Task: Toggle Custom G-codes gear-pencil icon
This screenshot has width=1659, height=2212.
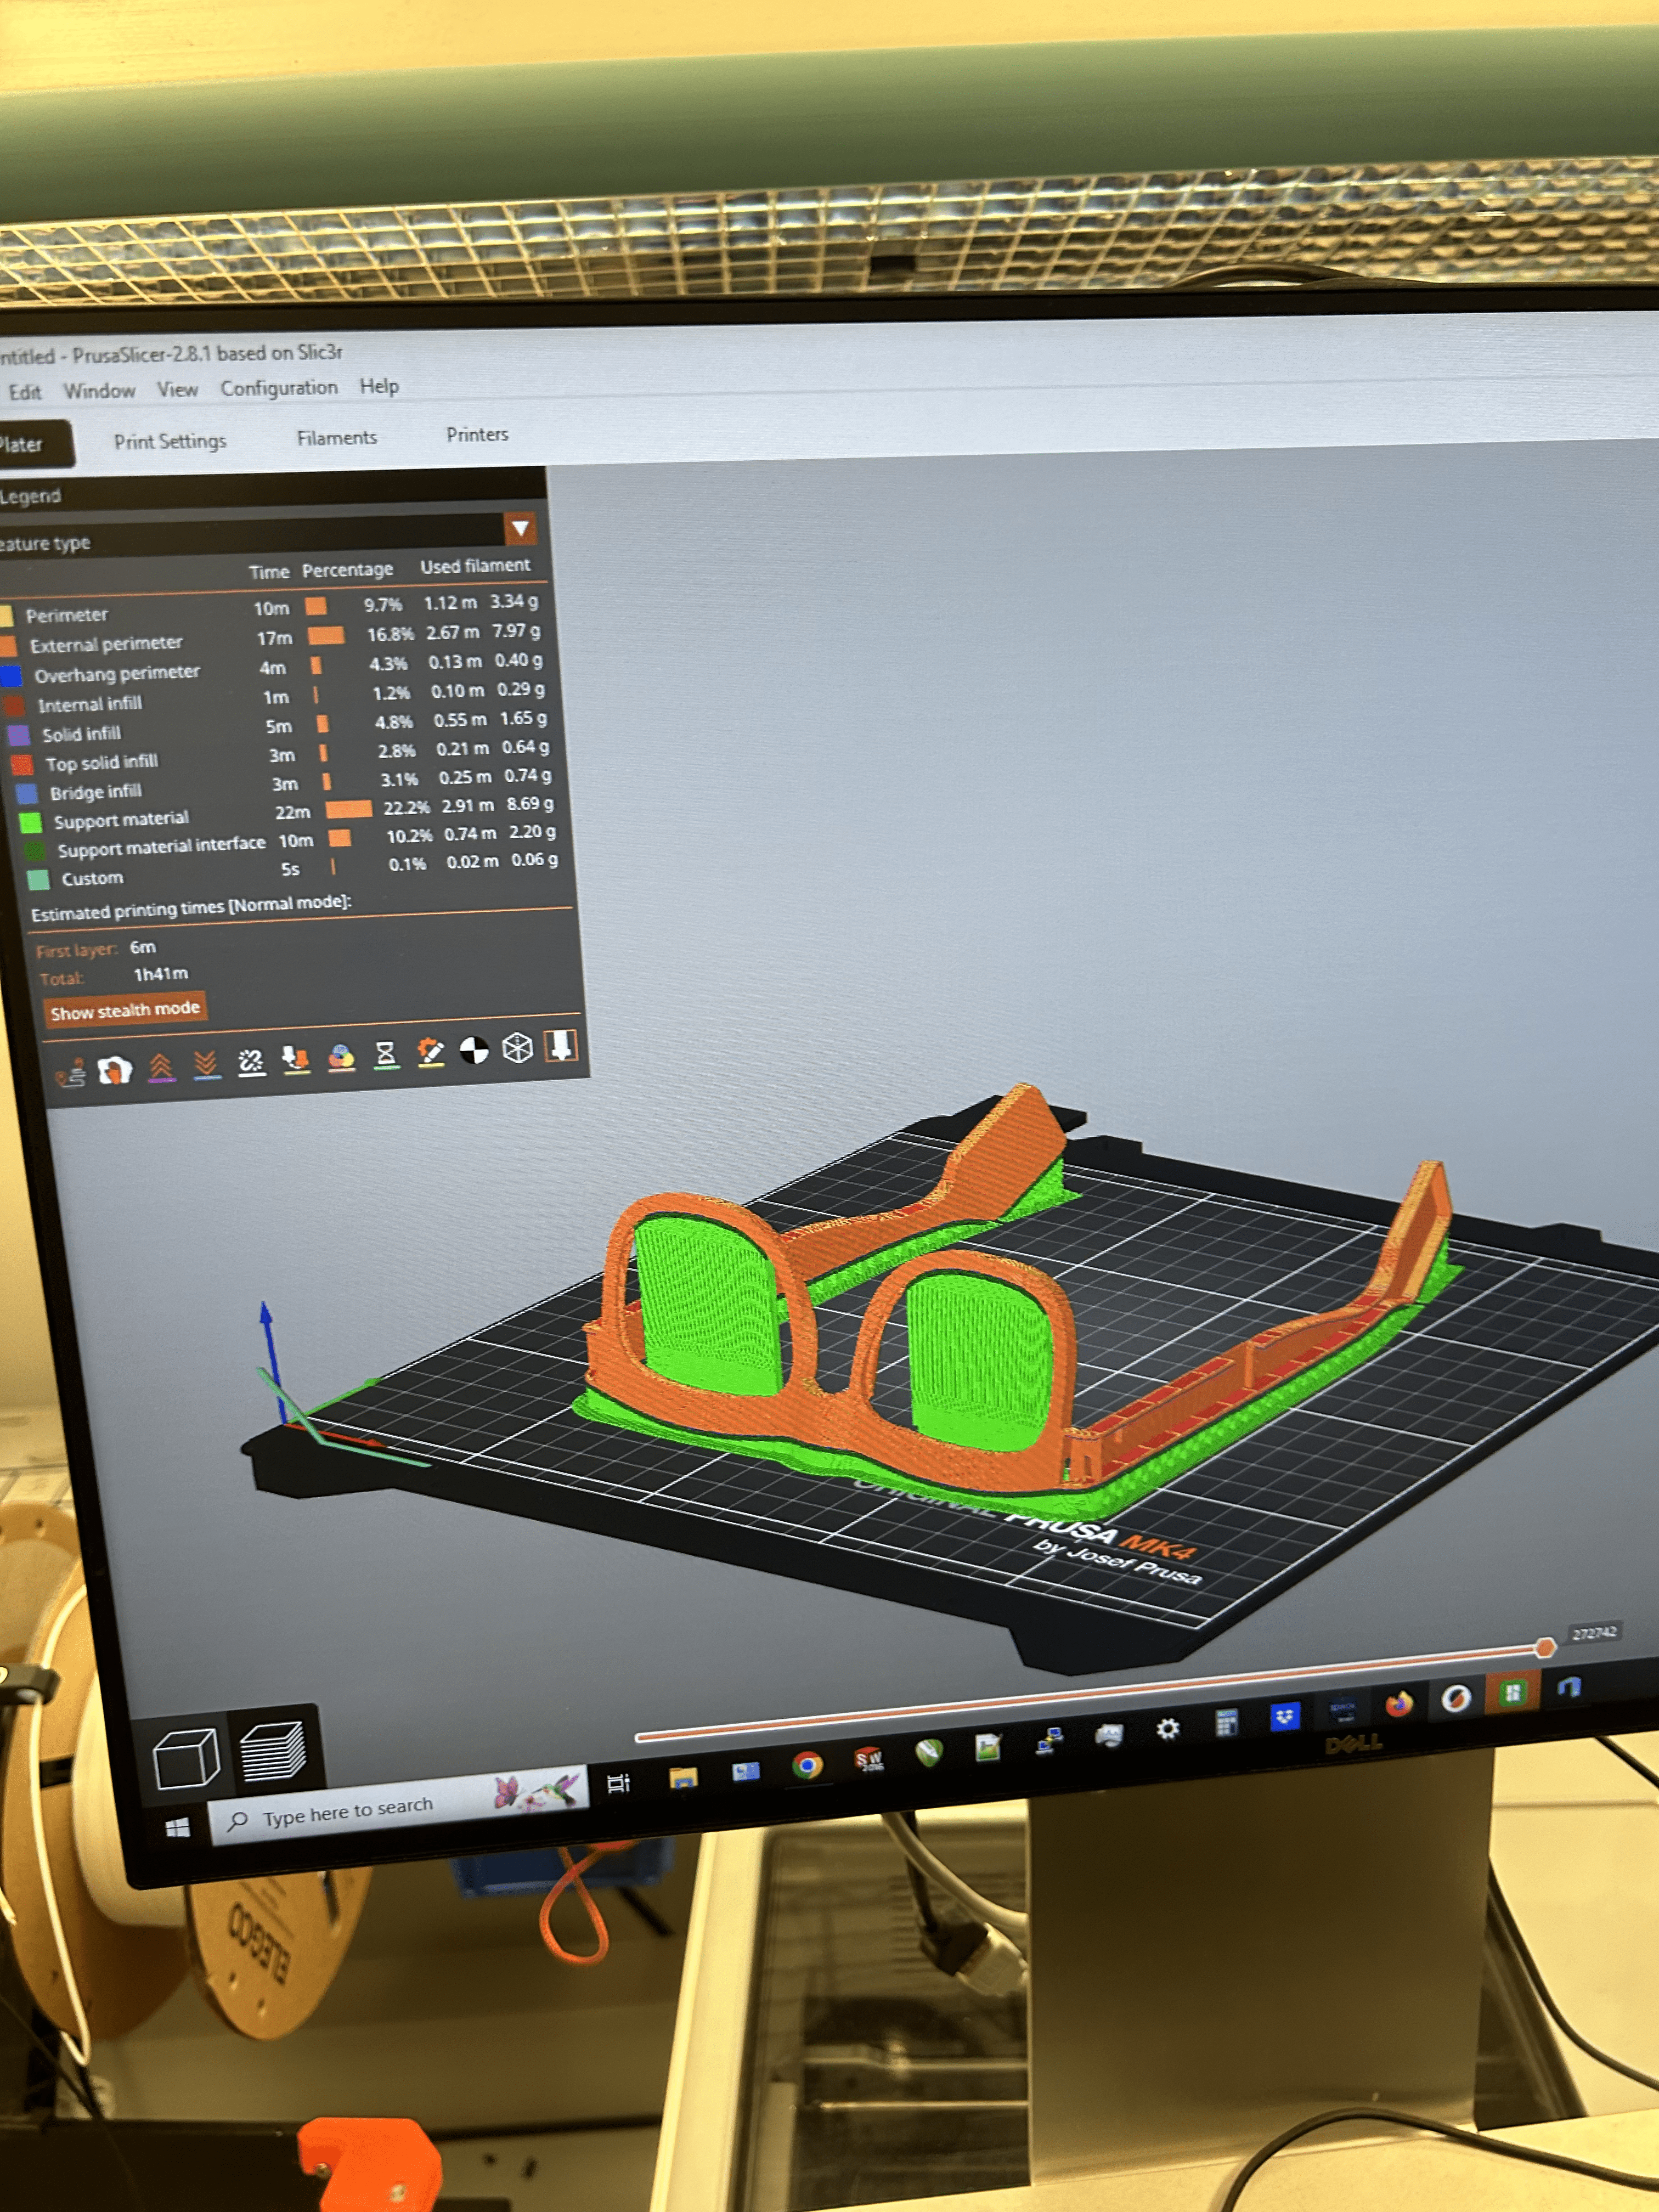Action: click(430, 1052)
